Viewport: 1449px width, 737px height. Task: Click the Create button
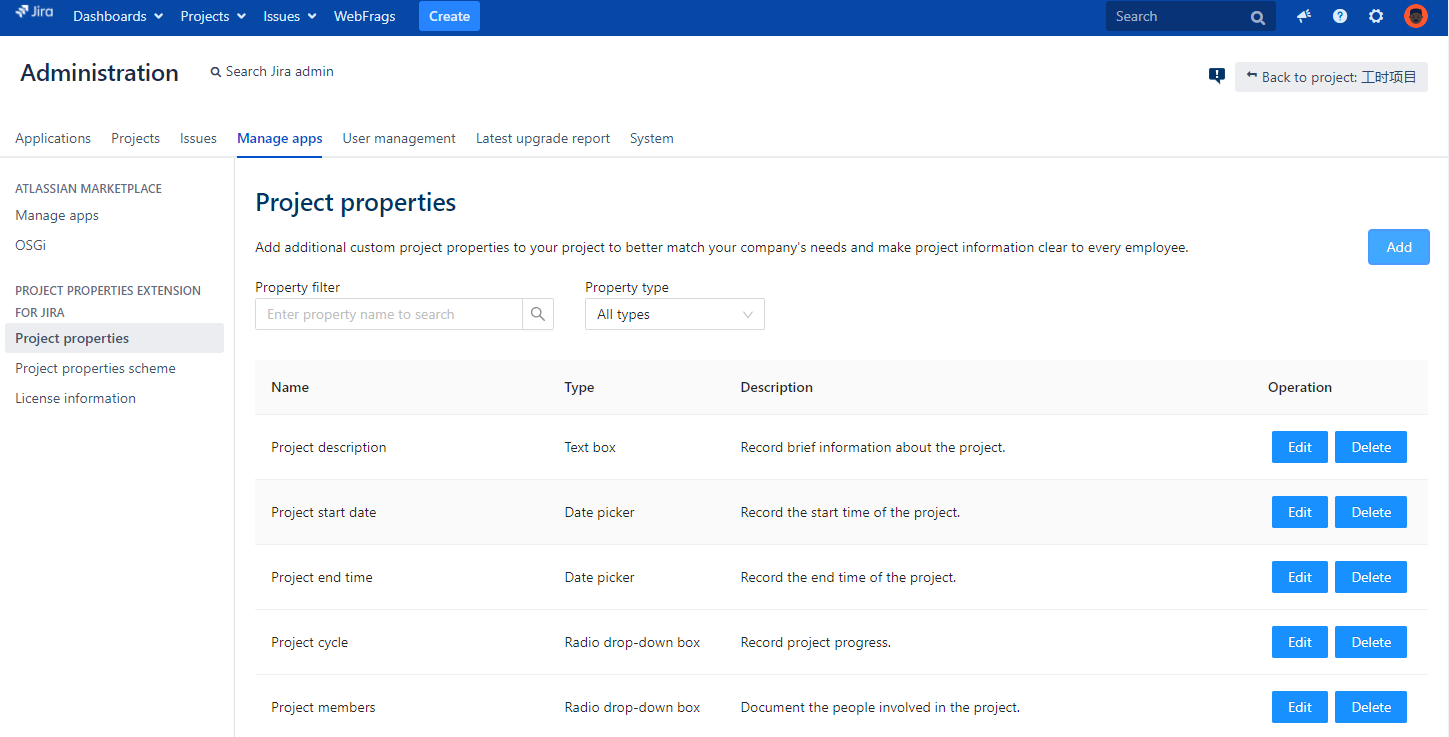click(449, 16)
